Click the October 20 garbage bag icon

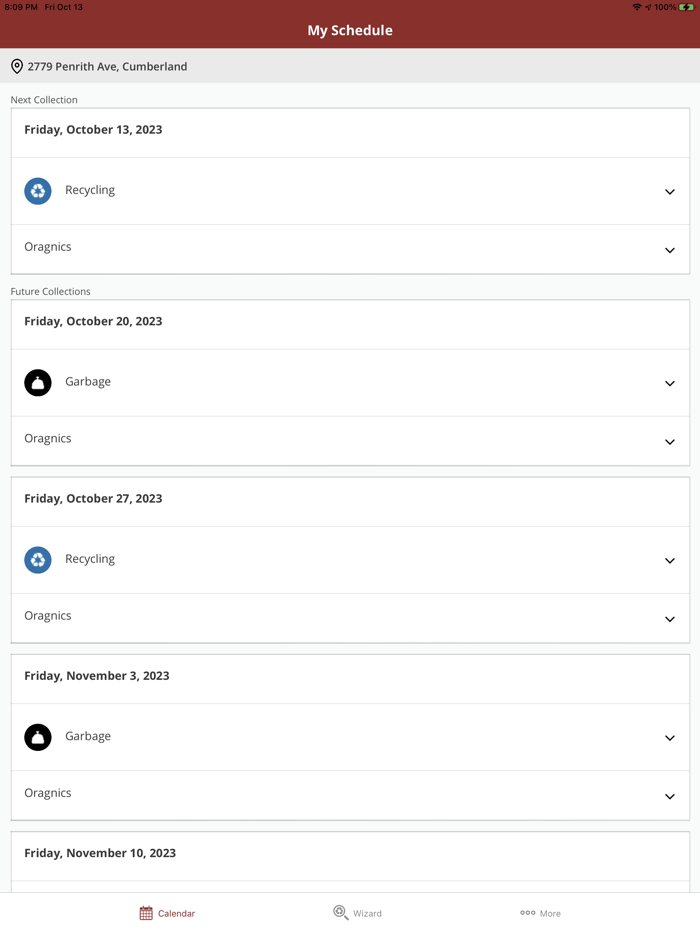[38, 382]
